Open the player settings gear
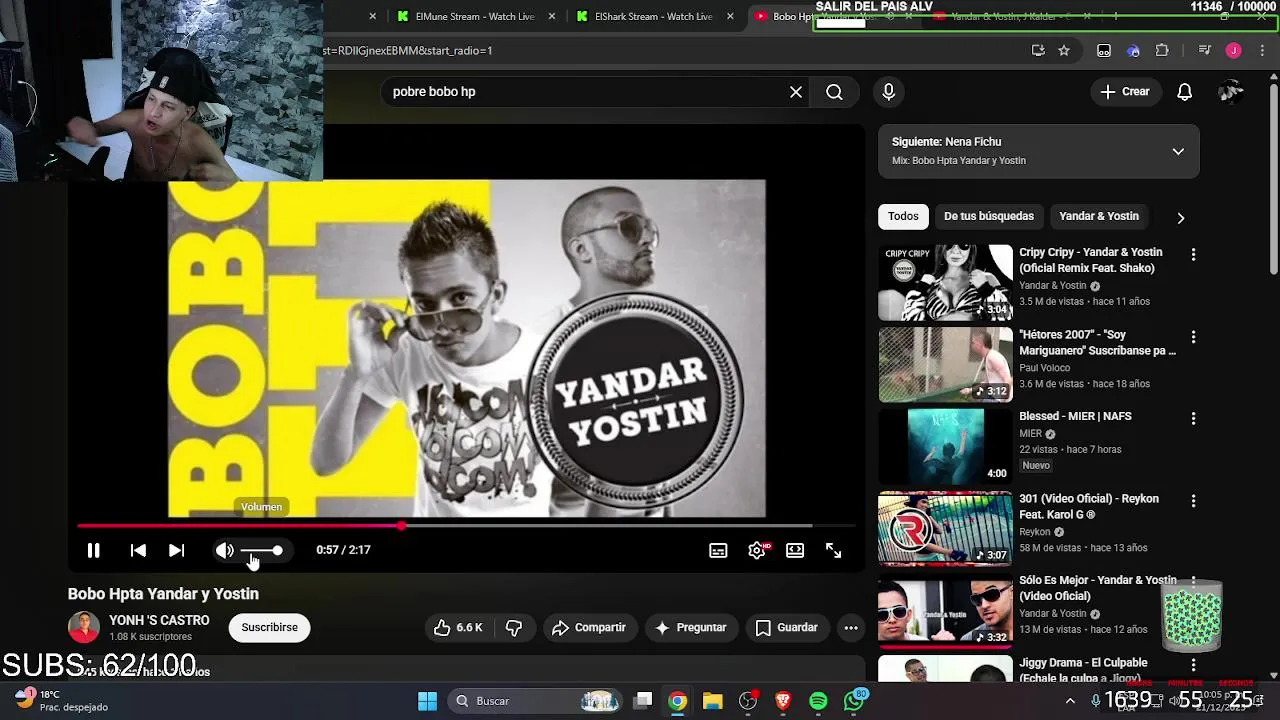Screen dimensions: 1280x720 (x=757, y=550)
